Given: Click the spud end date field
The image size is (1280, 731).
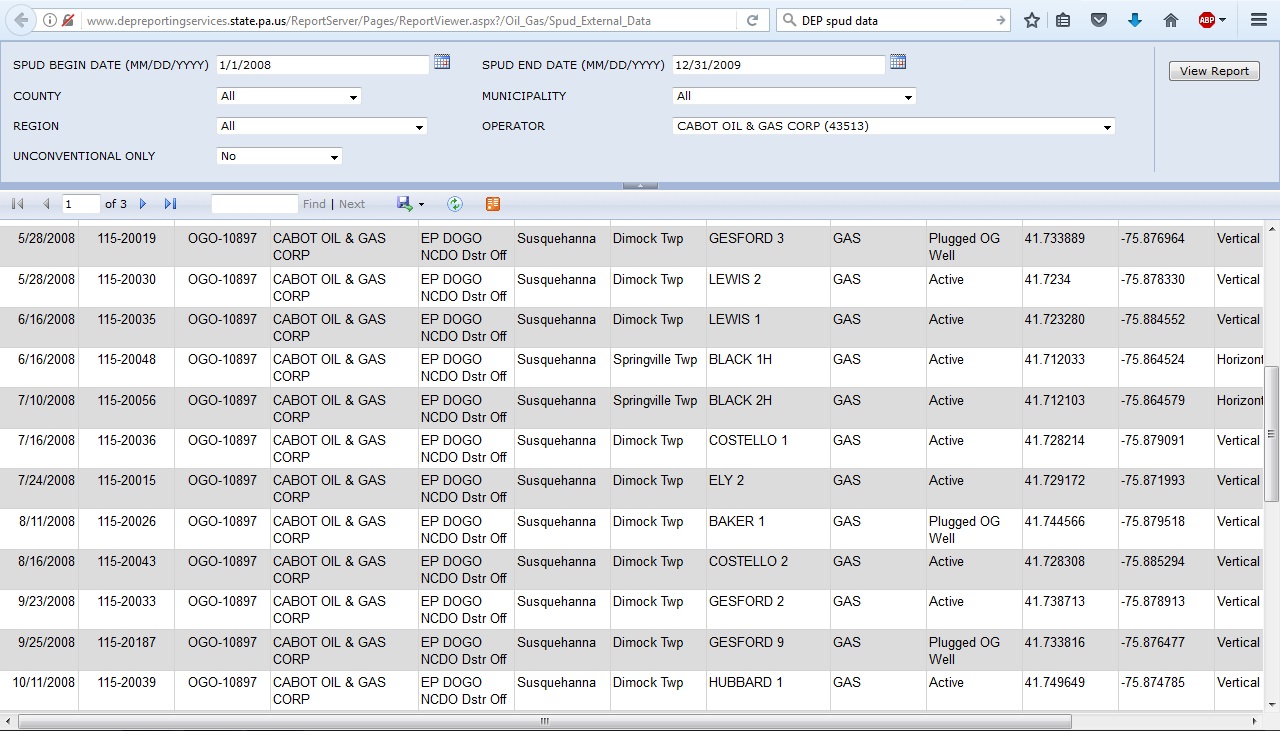Looking at the screenshot, I should pyautogui.click(x=779, y=65).
